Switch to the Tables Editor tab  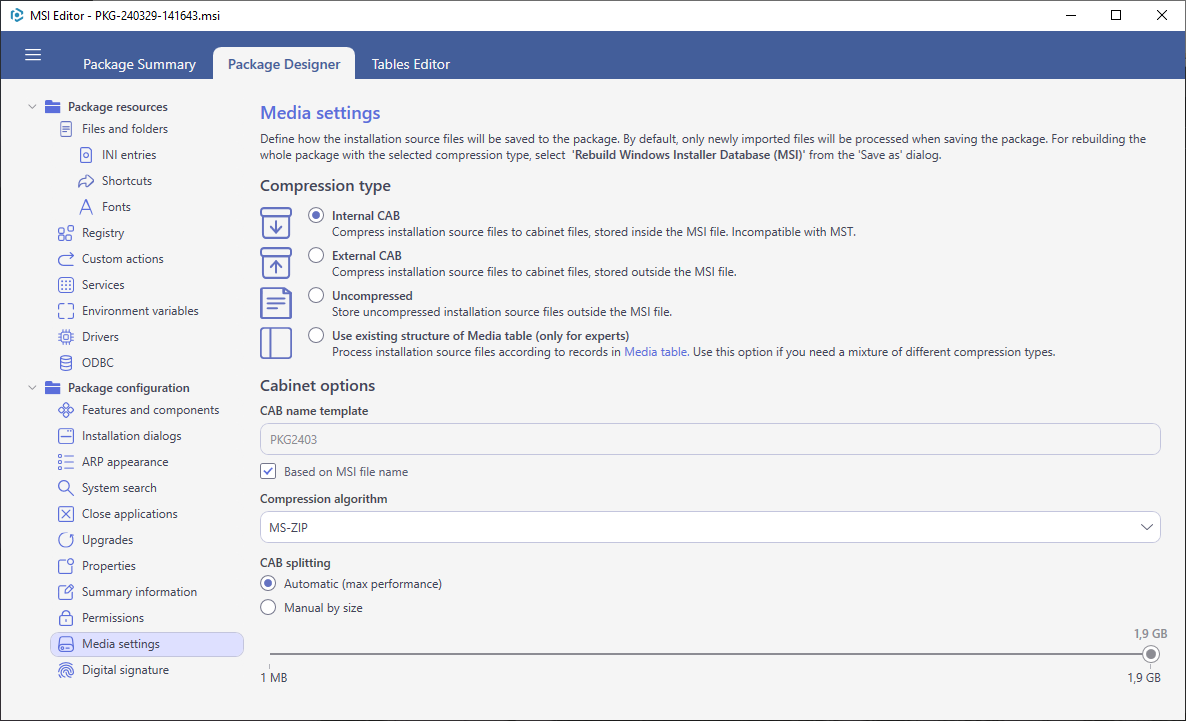point(410,64)
